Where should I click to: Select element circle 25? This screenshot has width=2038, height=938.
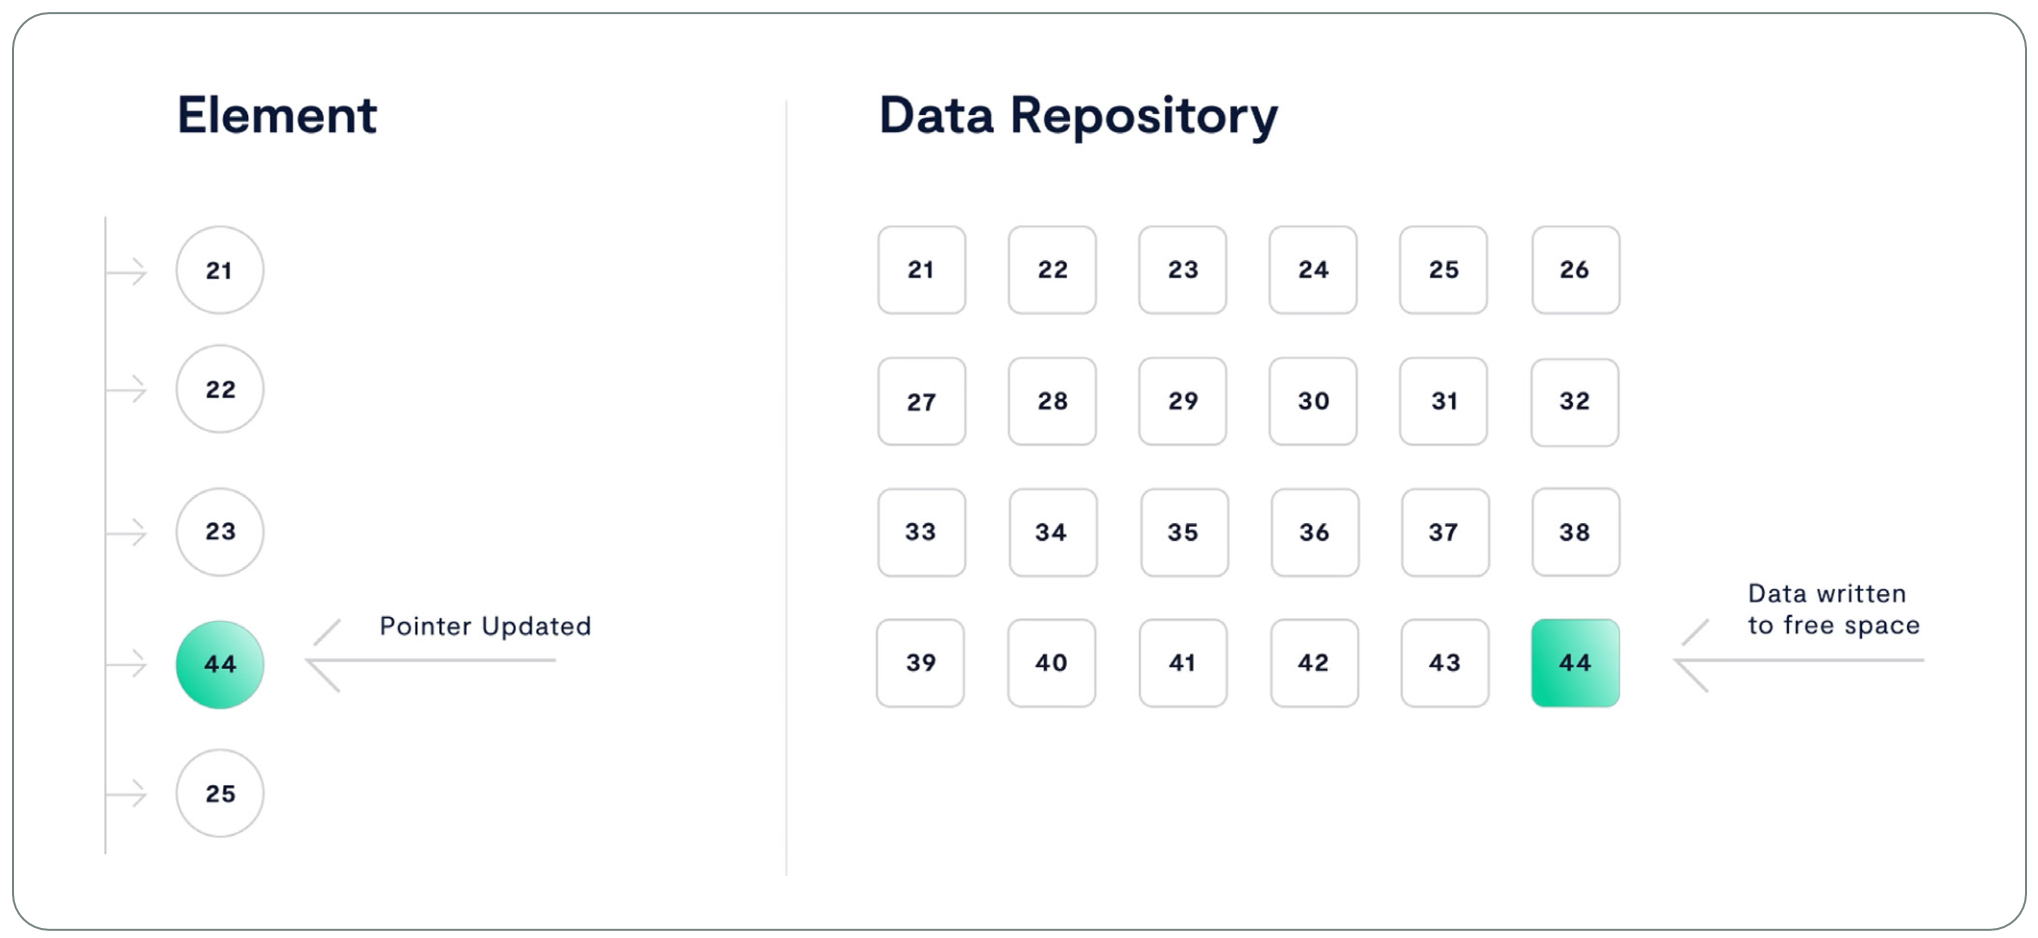220,793
